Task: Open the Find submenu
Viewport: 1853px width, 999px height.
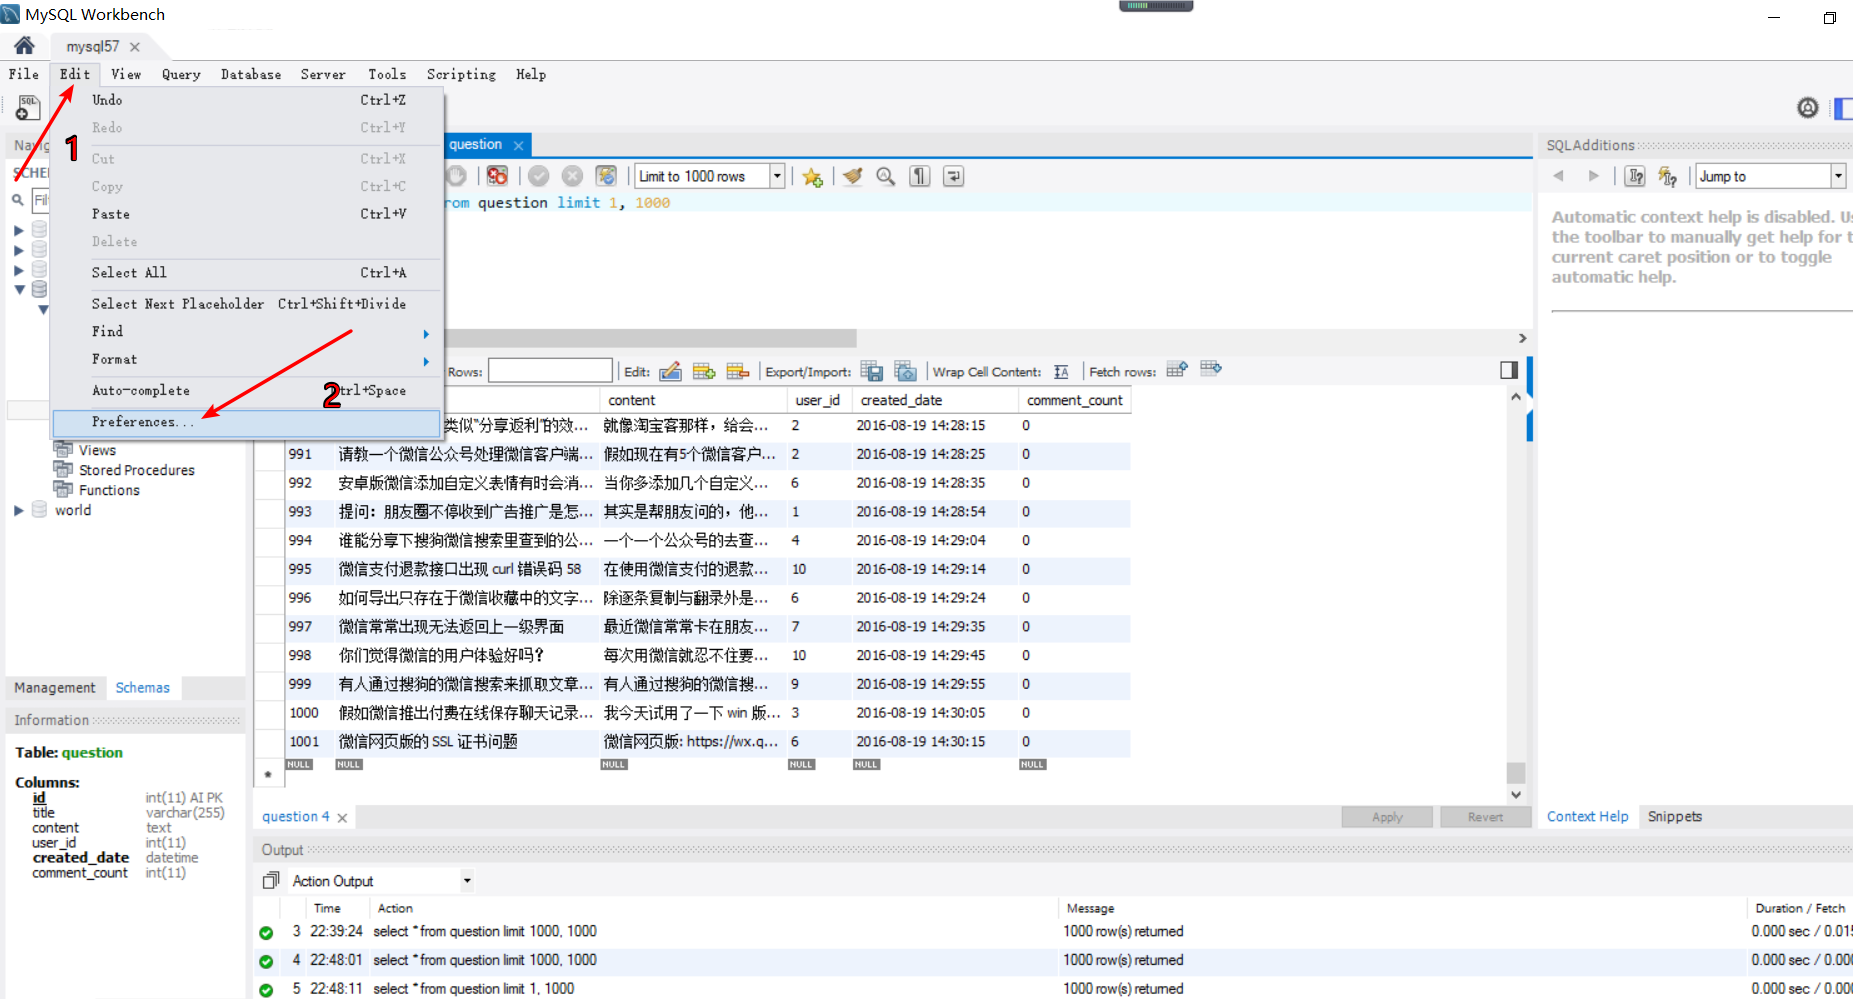Action: click(x=246, y=331)
